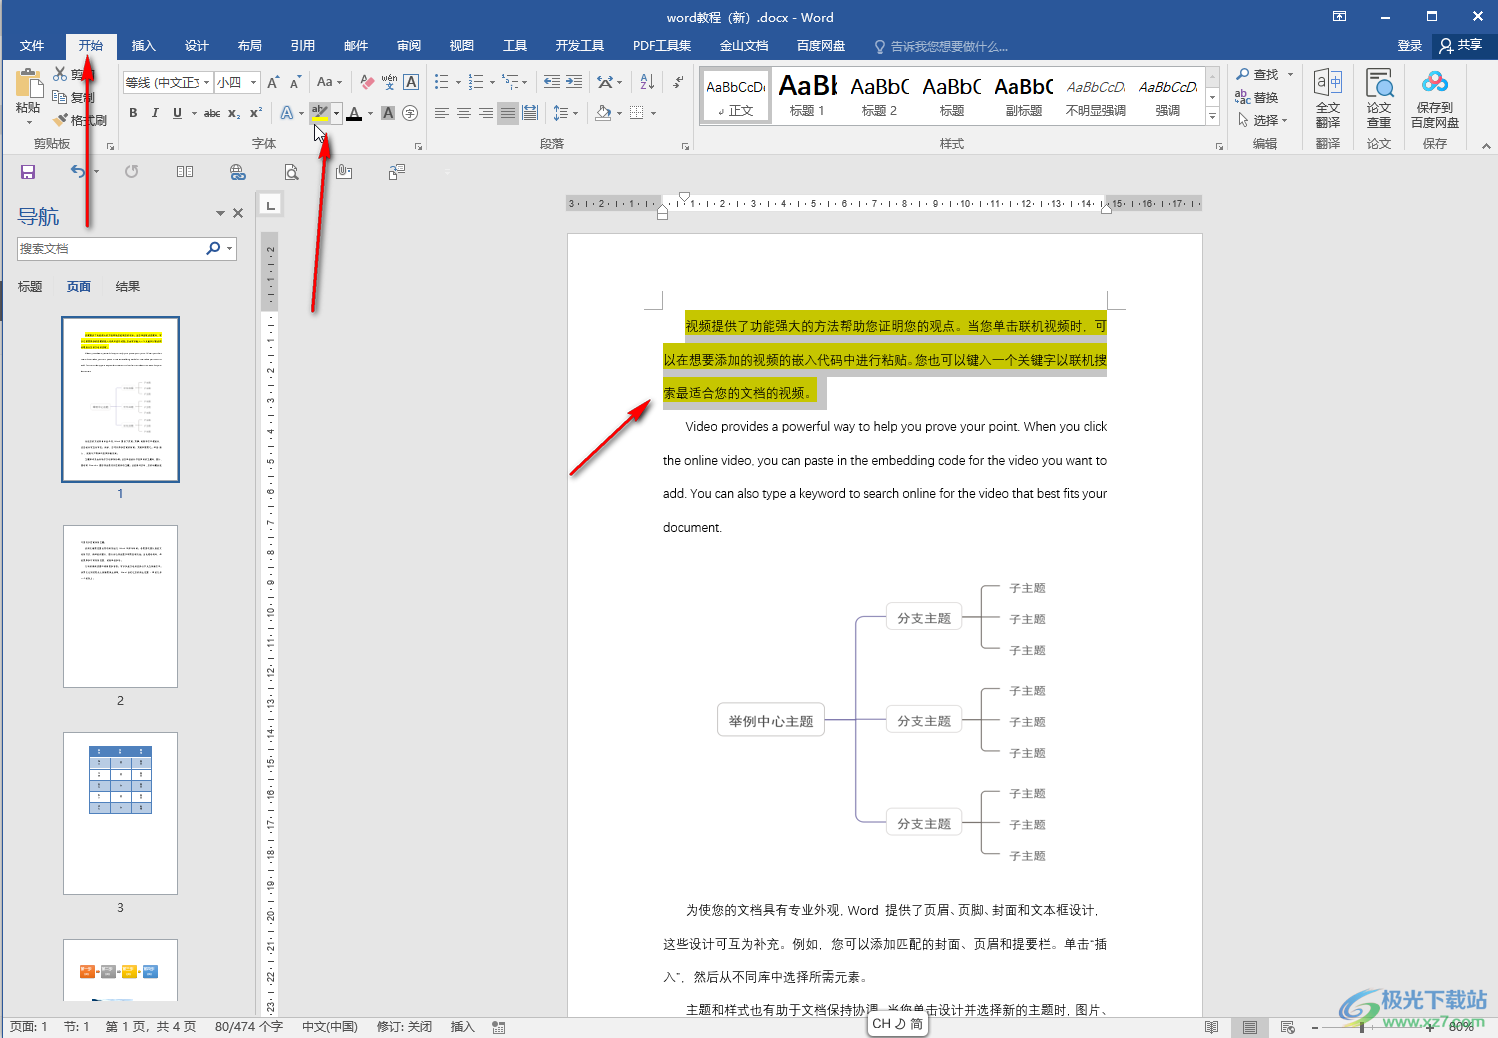
Task: Click the Format Painter brush
Action: click(62, 120)
